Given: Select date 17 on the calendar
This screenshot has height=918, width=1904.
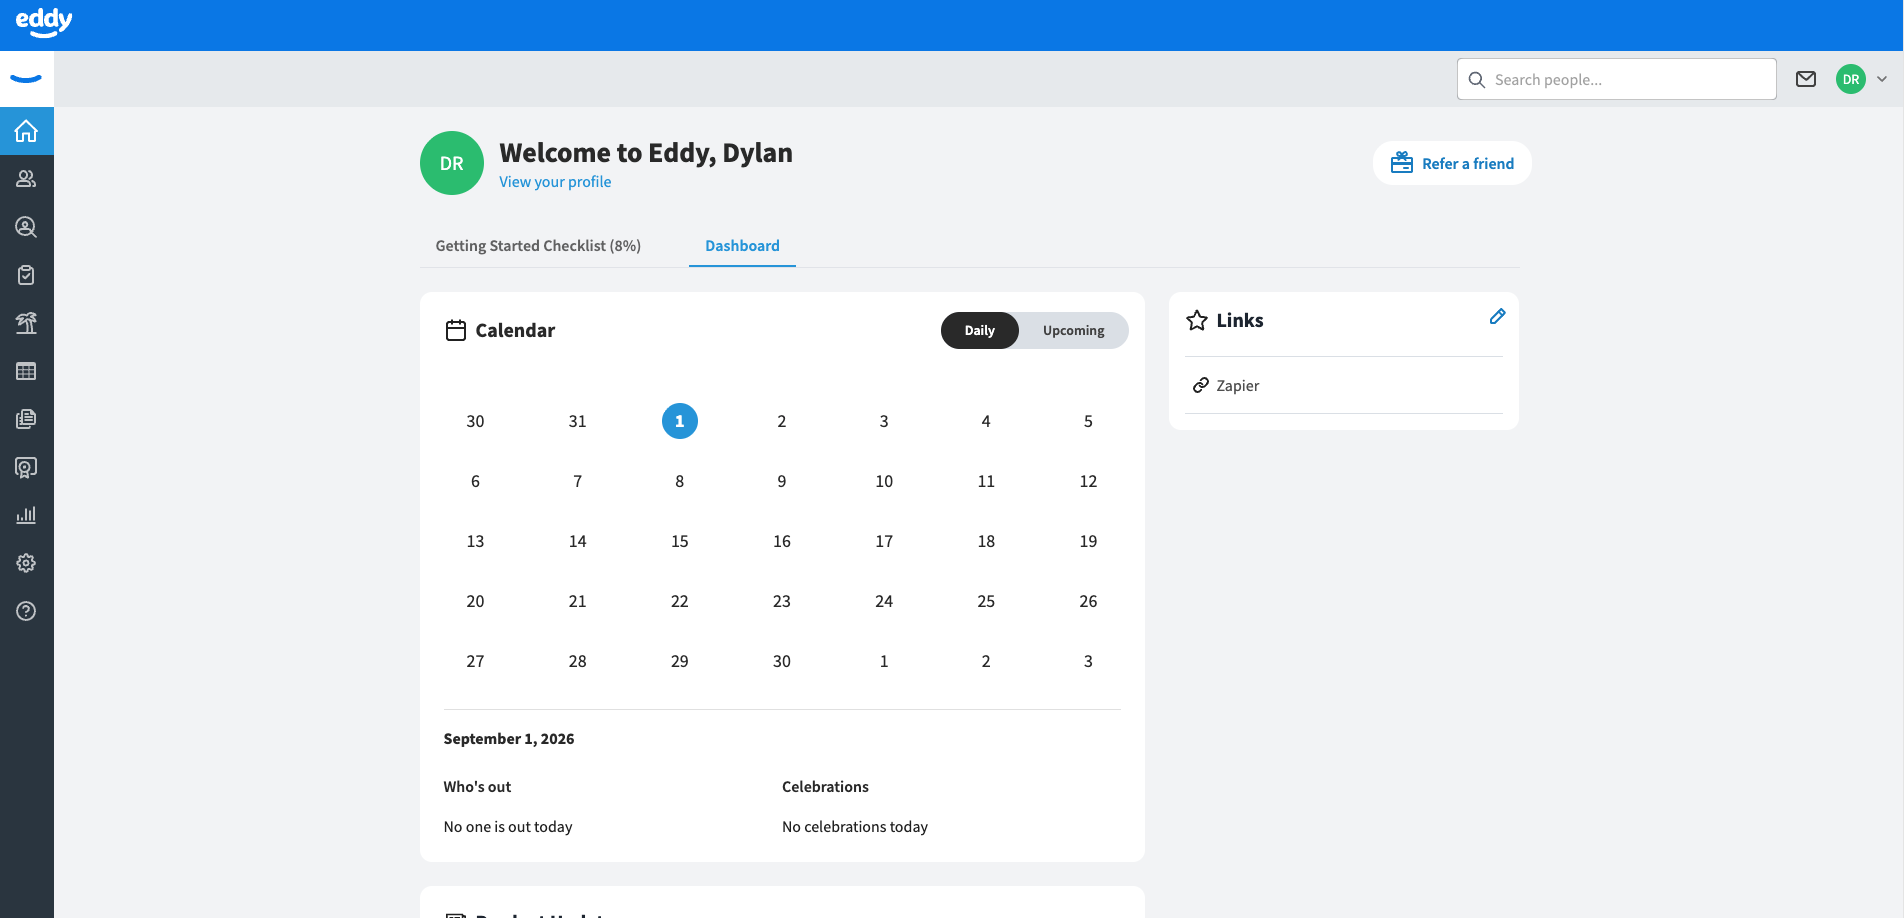Looking at the screenshot, I should pos(884,541).
